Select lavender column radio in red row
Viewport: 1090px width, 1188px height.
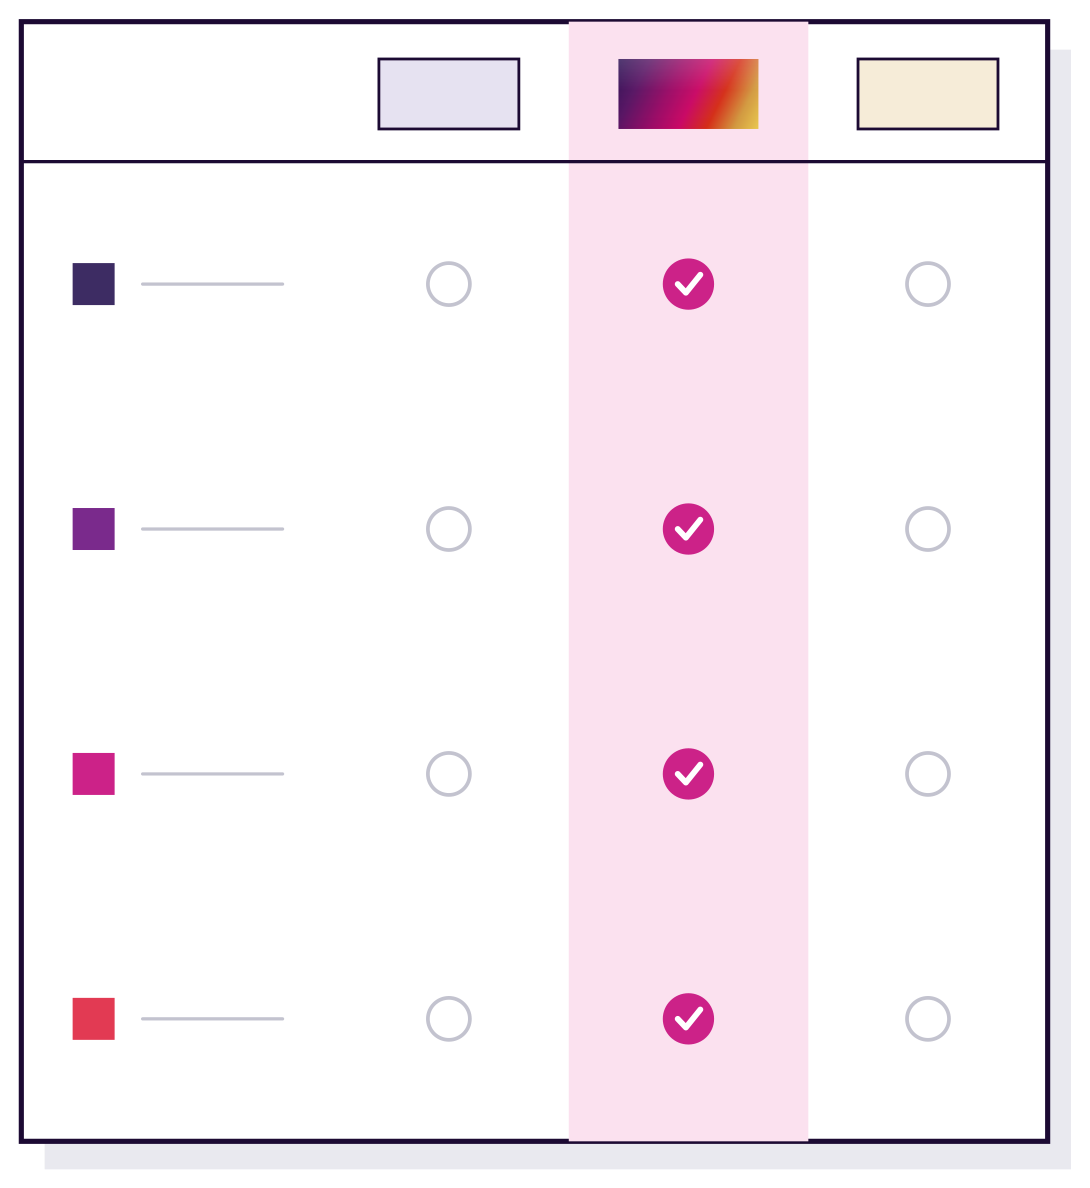(x=449, y=1018)
